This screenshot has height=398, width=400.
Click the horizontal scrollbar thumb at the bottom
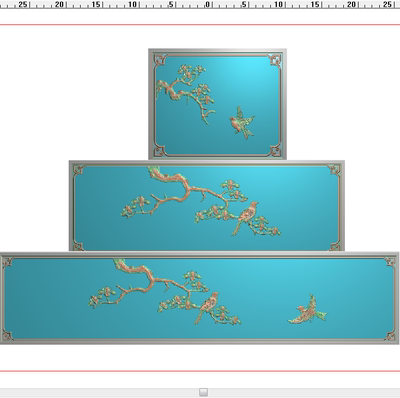pyautogui.click(x=204, y=392)
